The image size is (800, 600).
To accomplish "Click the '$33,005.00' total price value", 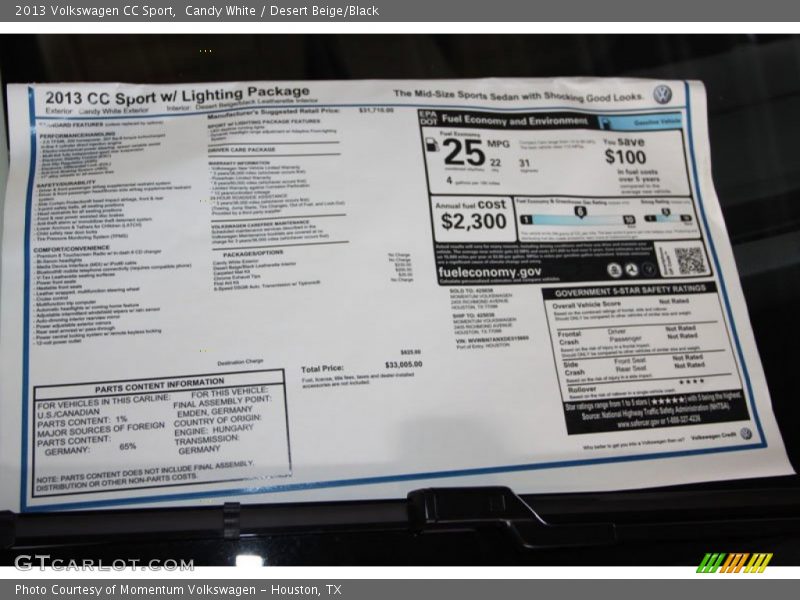I will pos(403,365).
